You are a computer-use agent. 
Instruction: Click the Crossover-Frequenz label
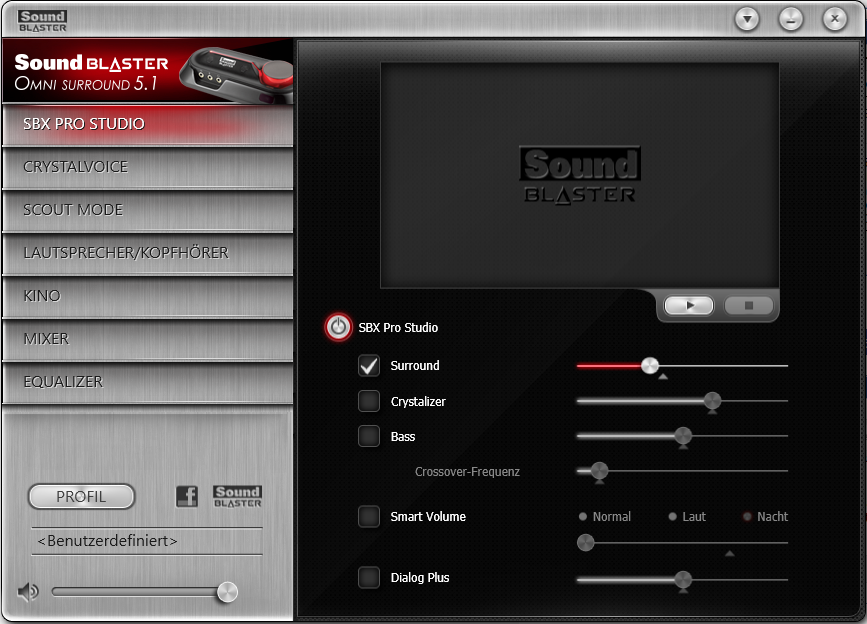[x=467, y=472]
